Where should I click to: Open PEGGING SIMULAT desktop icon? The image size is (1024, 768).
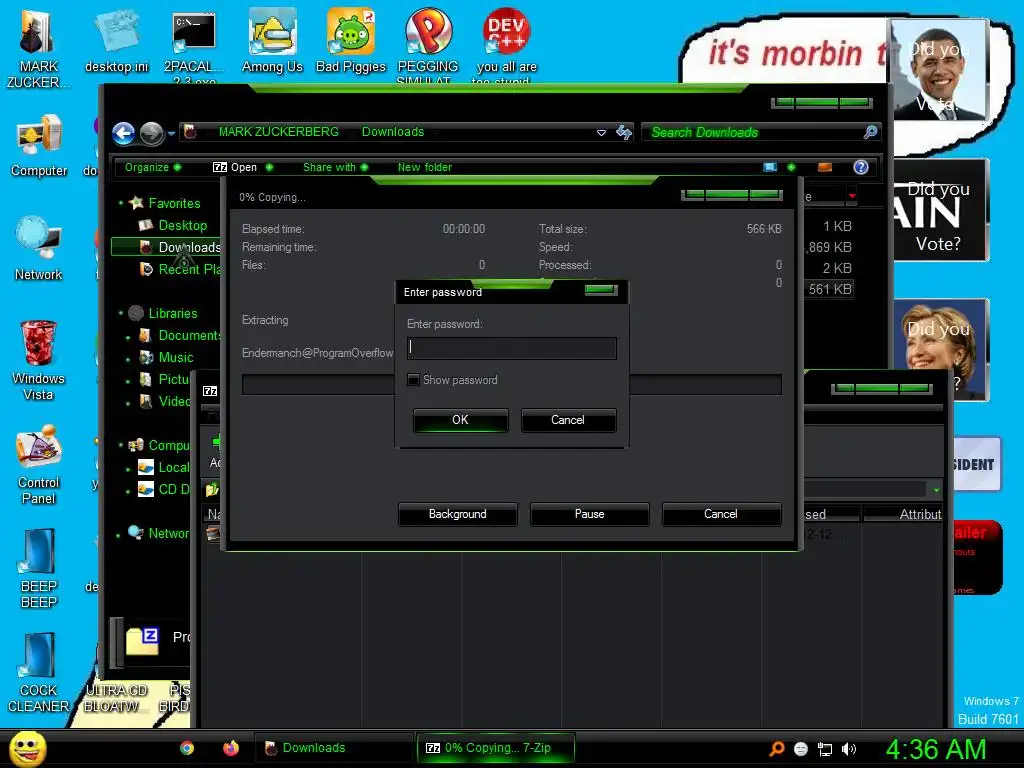[428, 44]
